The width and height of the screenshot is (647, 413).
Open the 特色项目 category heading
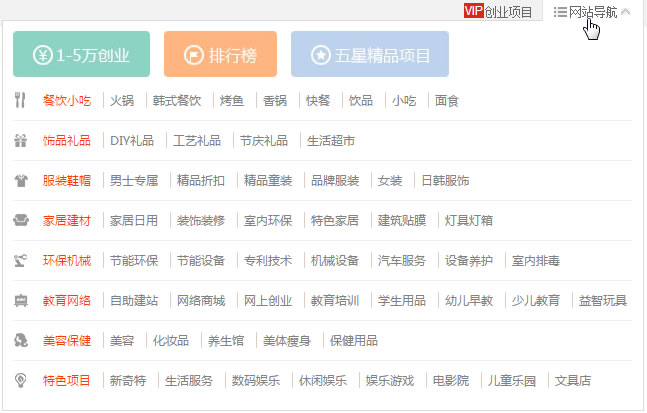point(67,380)
